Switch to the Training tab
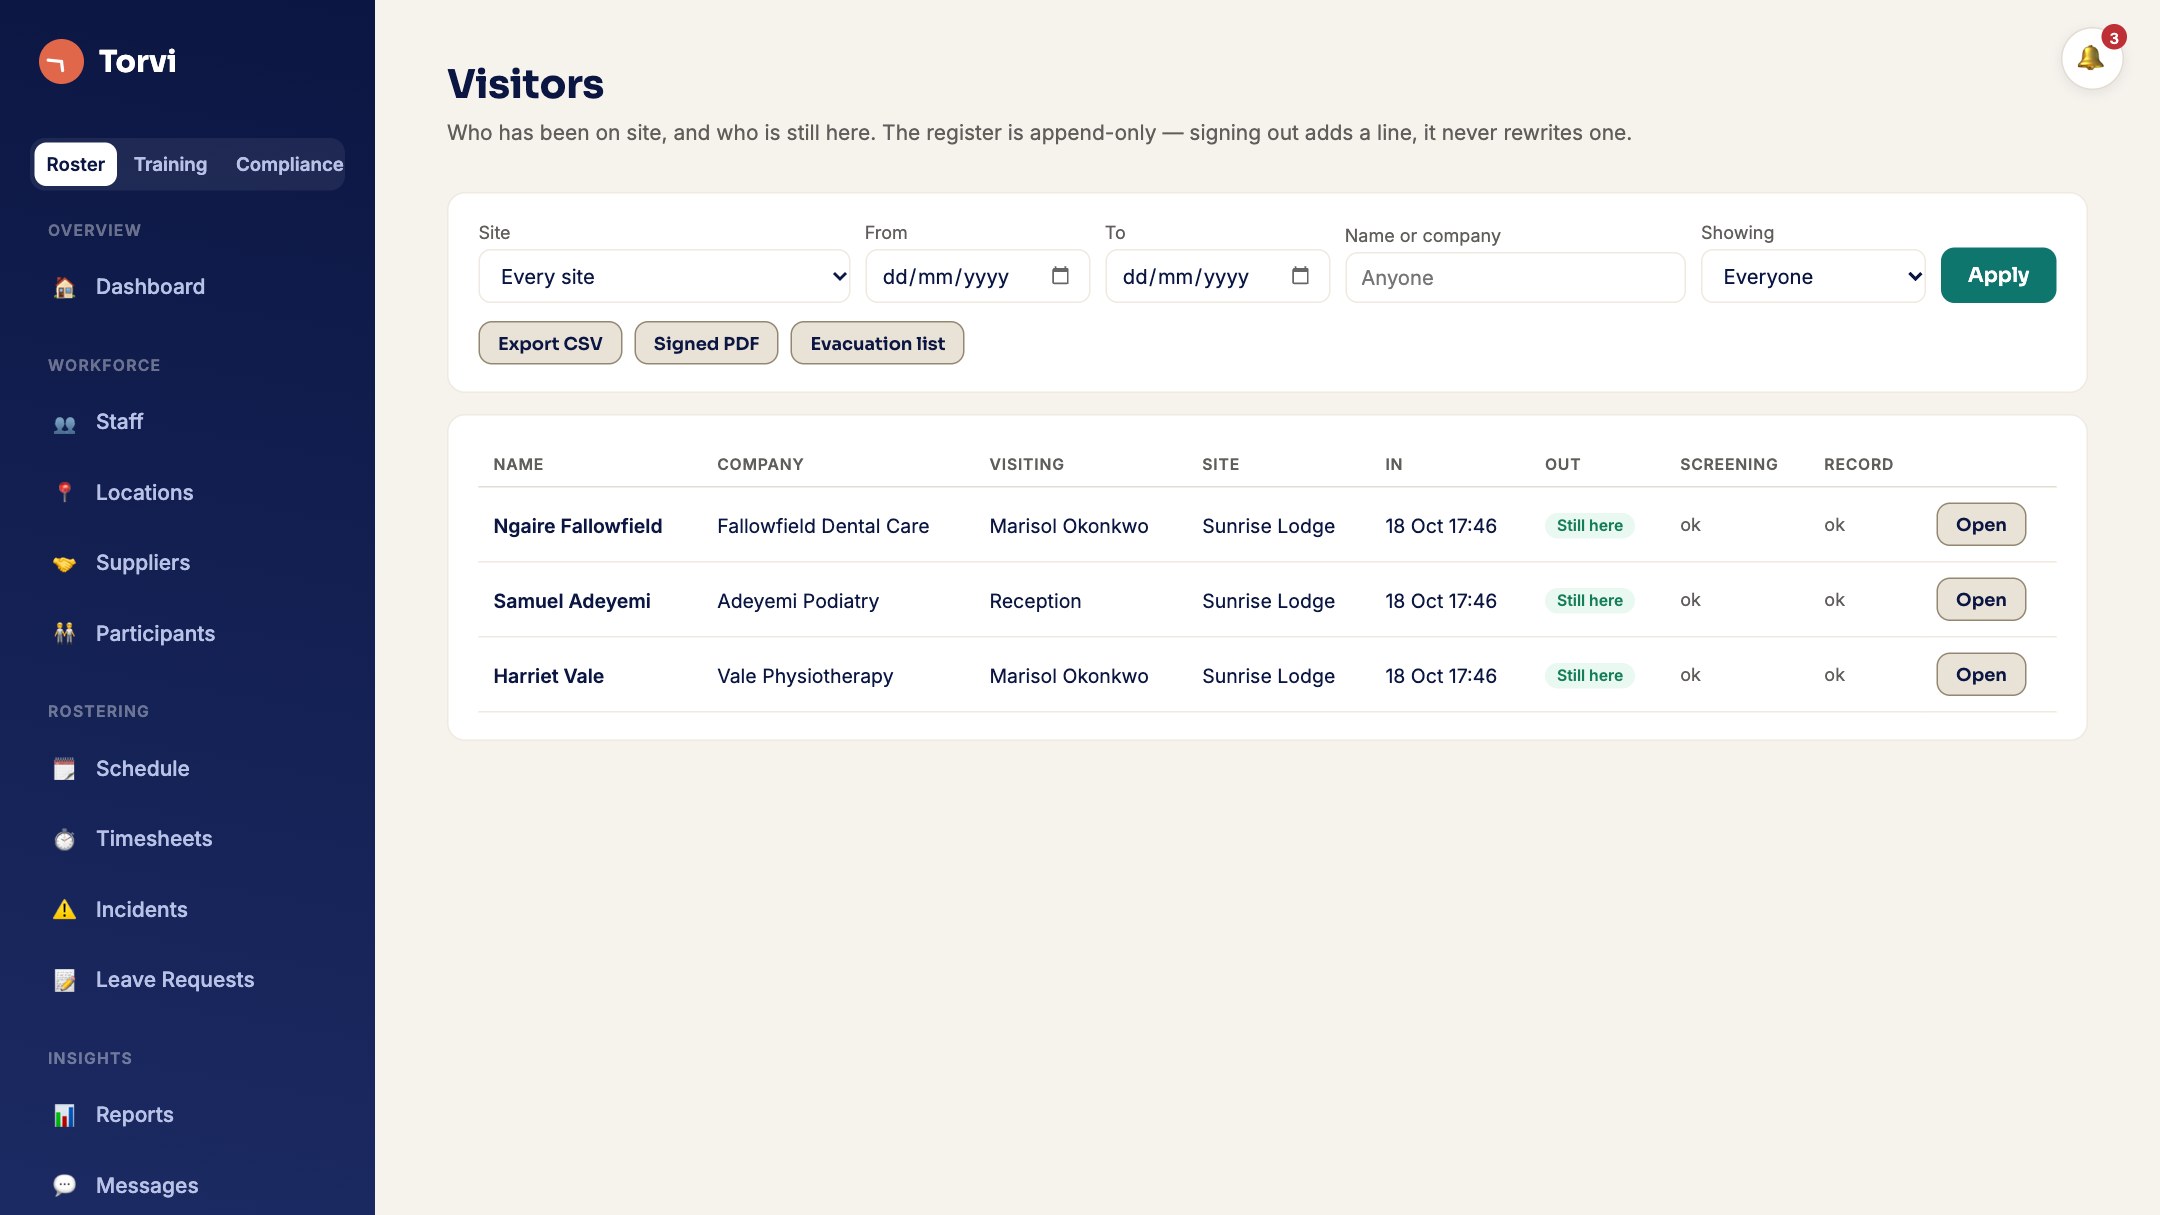2160x1215 pixels. [x=170, y=164]
